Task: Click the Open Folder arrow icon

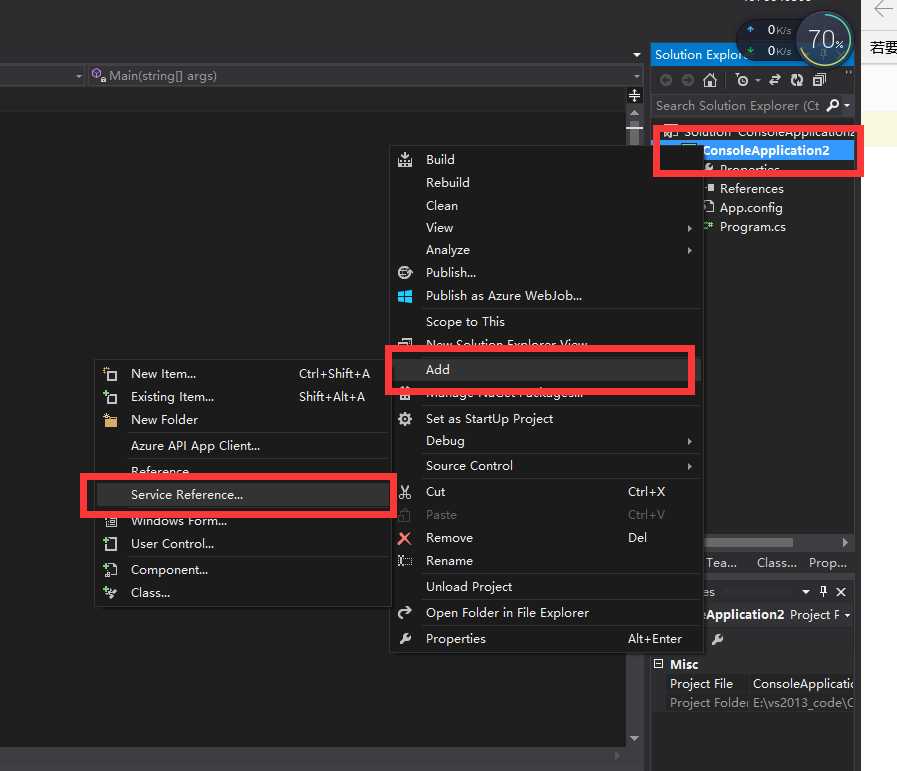Action: tap(405, 613)
